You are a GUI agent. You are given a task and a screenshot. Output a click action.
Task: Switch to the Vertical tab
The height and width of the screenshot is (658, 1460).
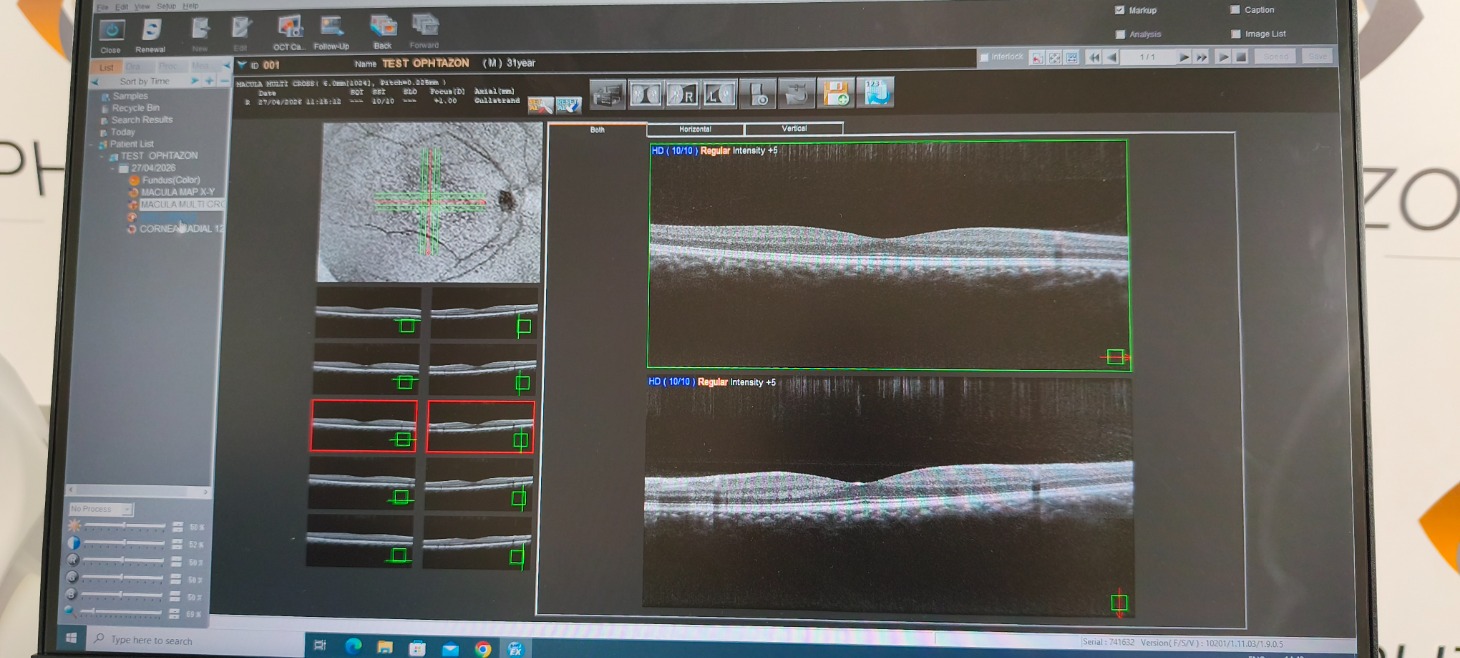pos(794,129)
